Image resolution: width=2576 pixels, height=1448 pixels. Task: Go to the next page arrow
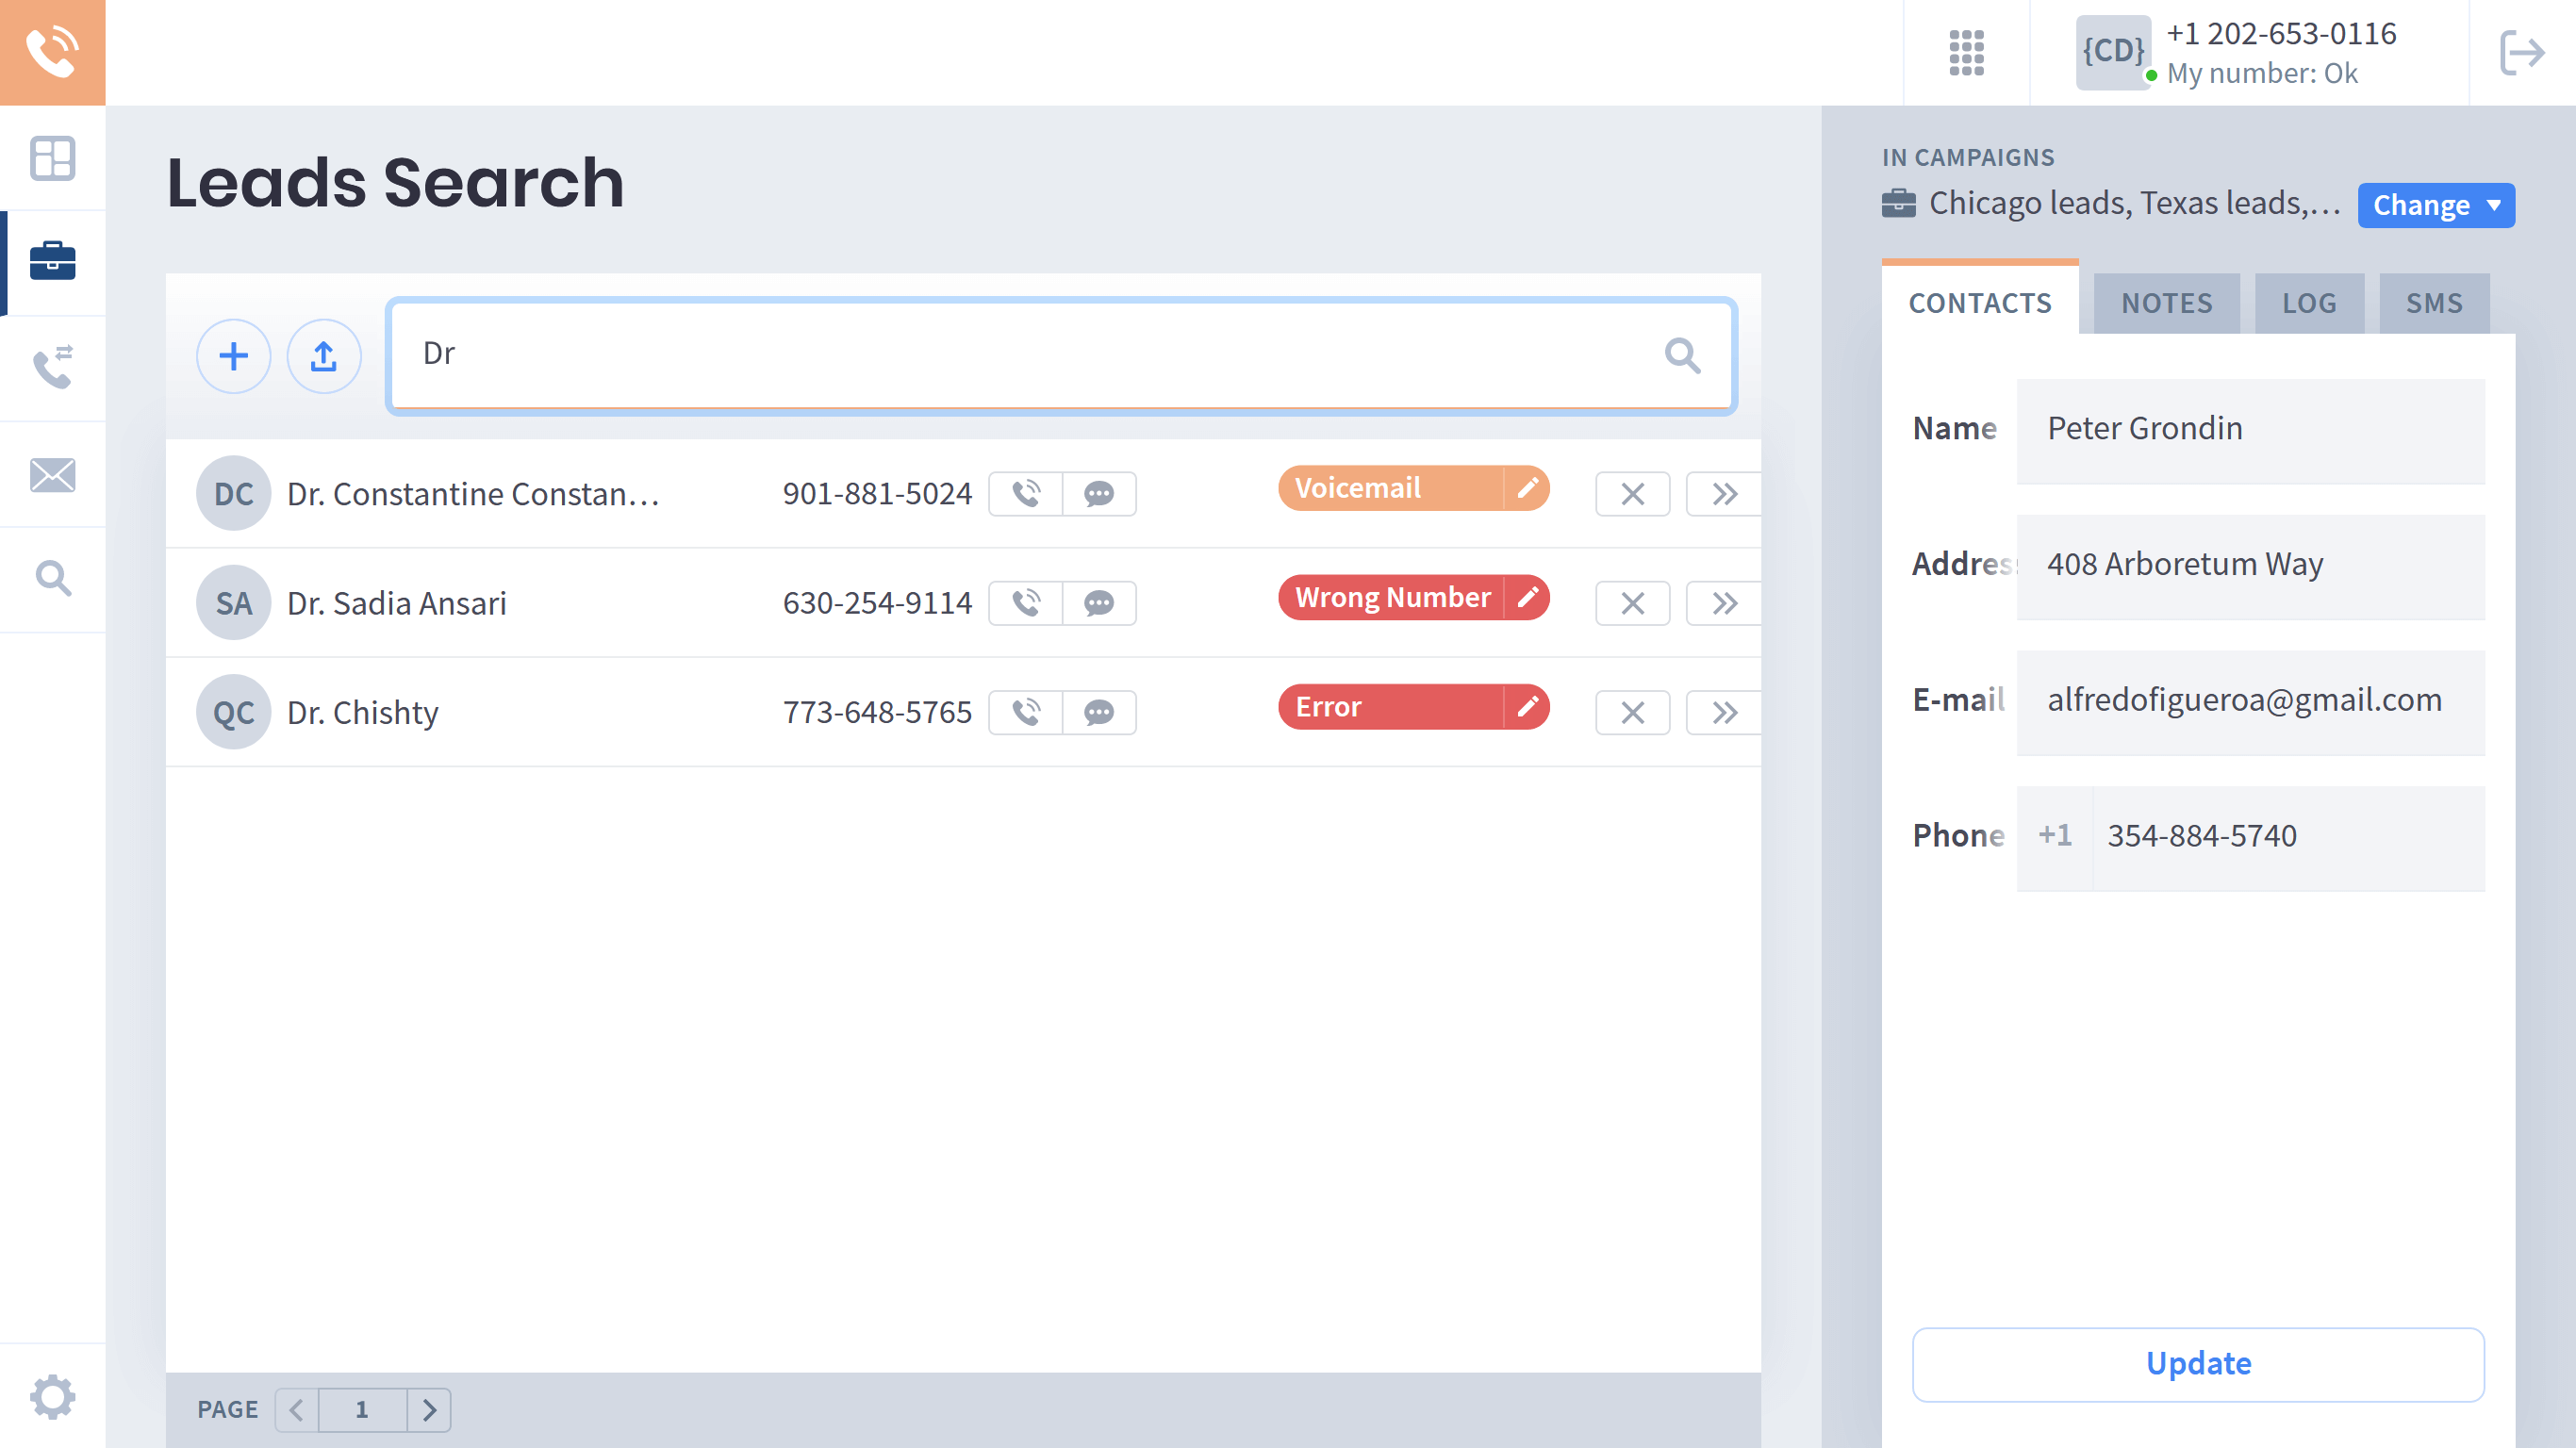point(429,1410)
